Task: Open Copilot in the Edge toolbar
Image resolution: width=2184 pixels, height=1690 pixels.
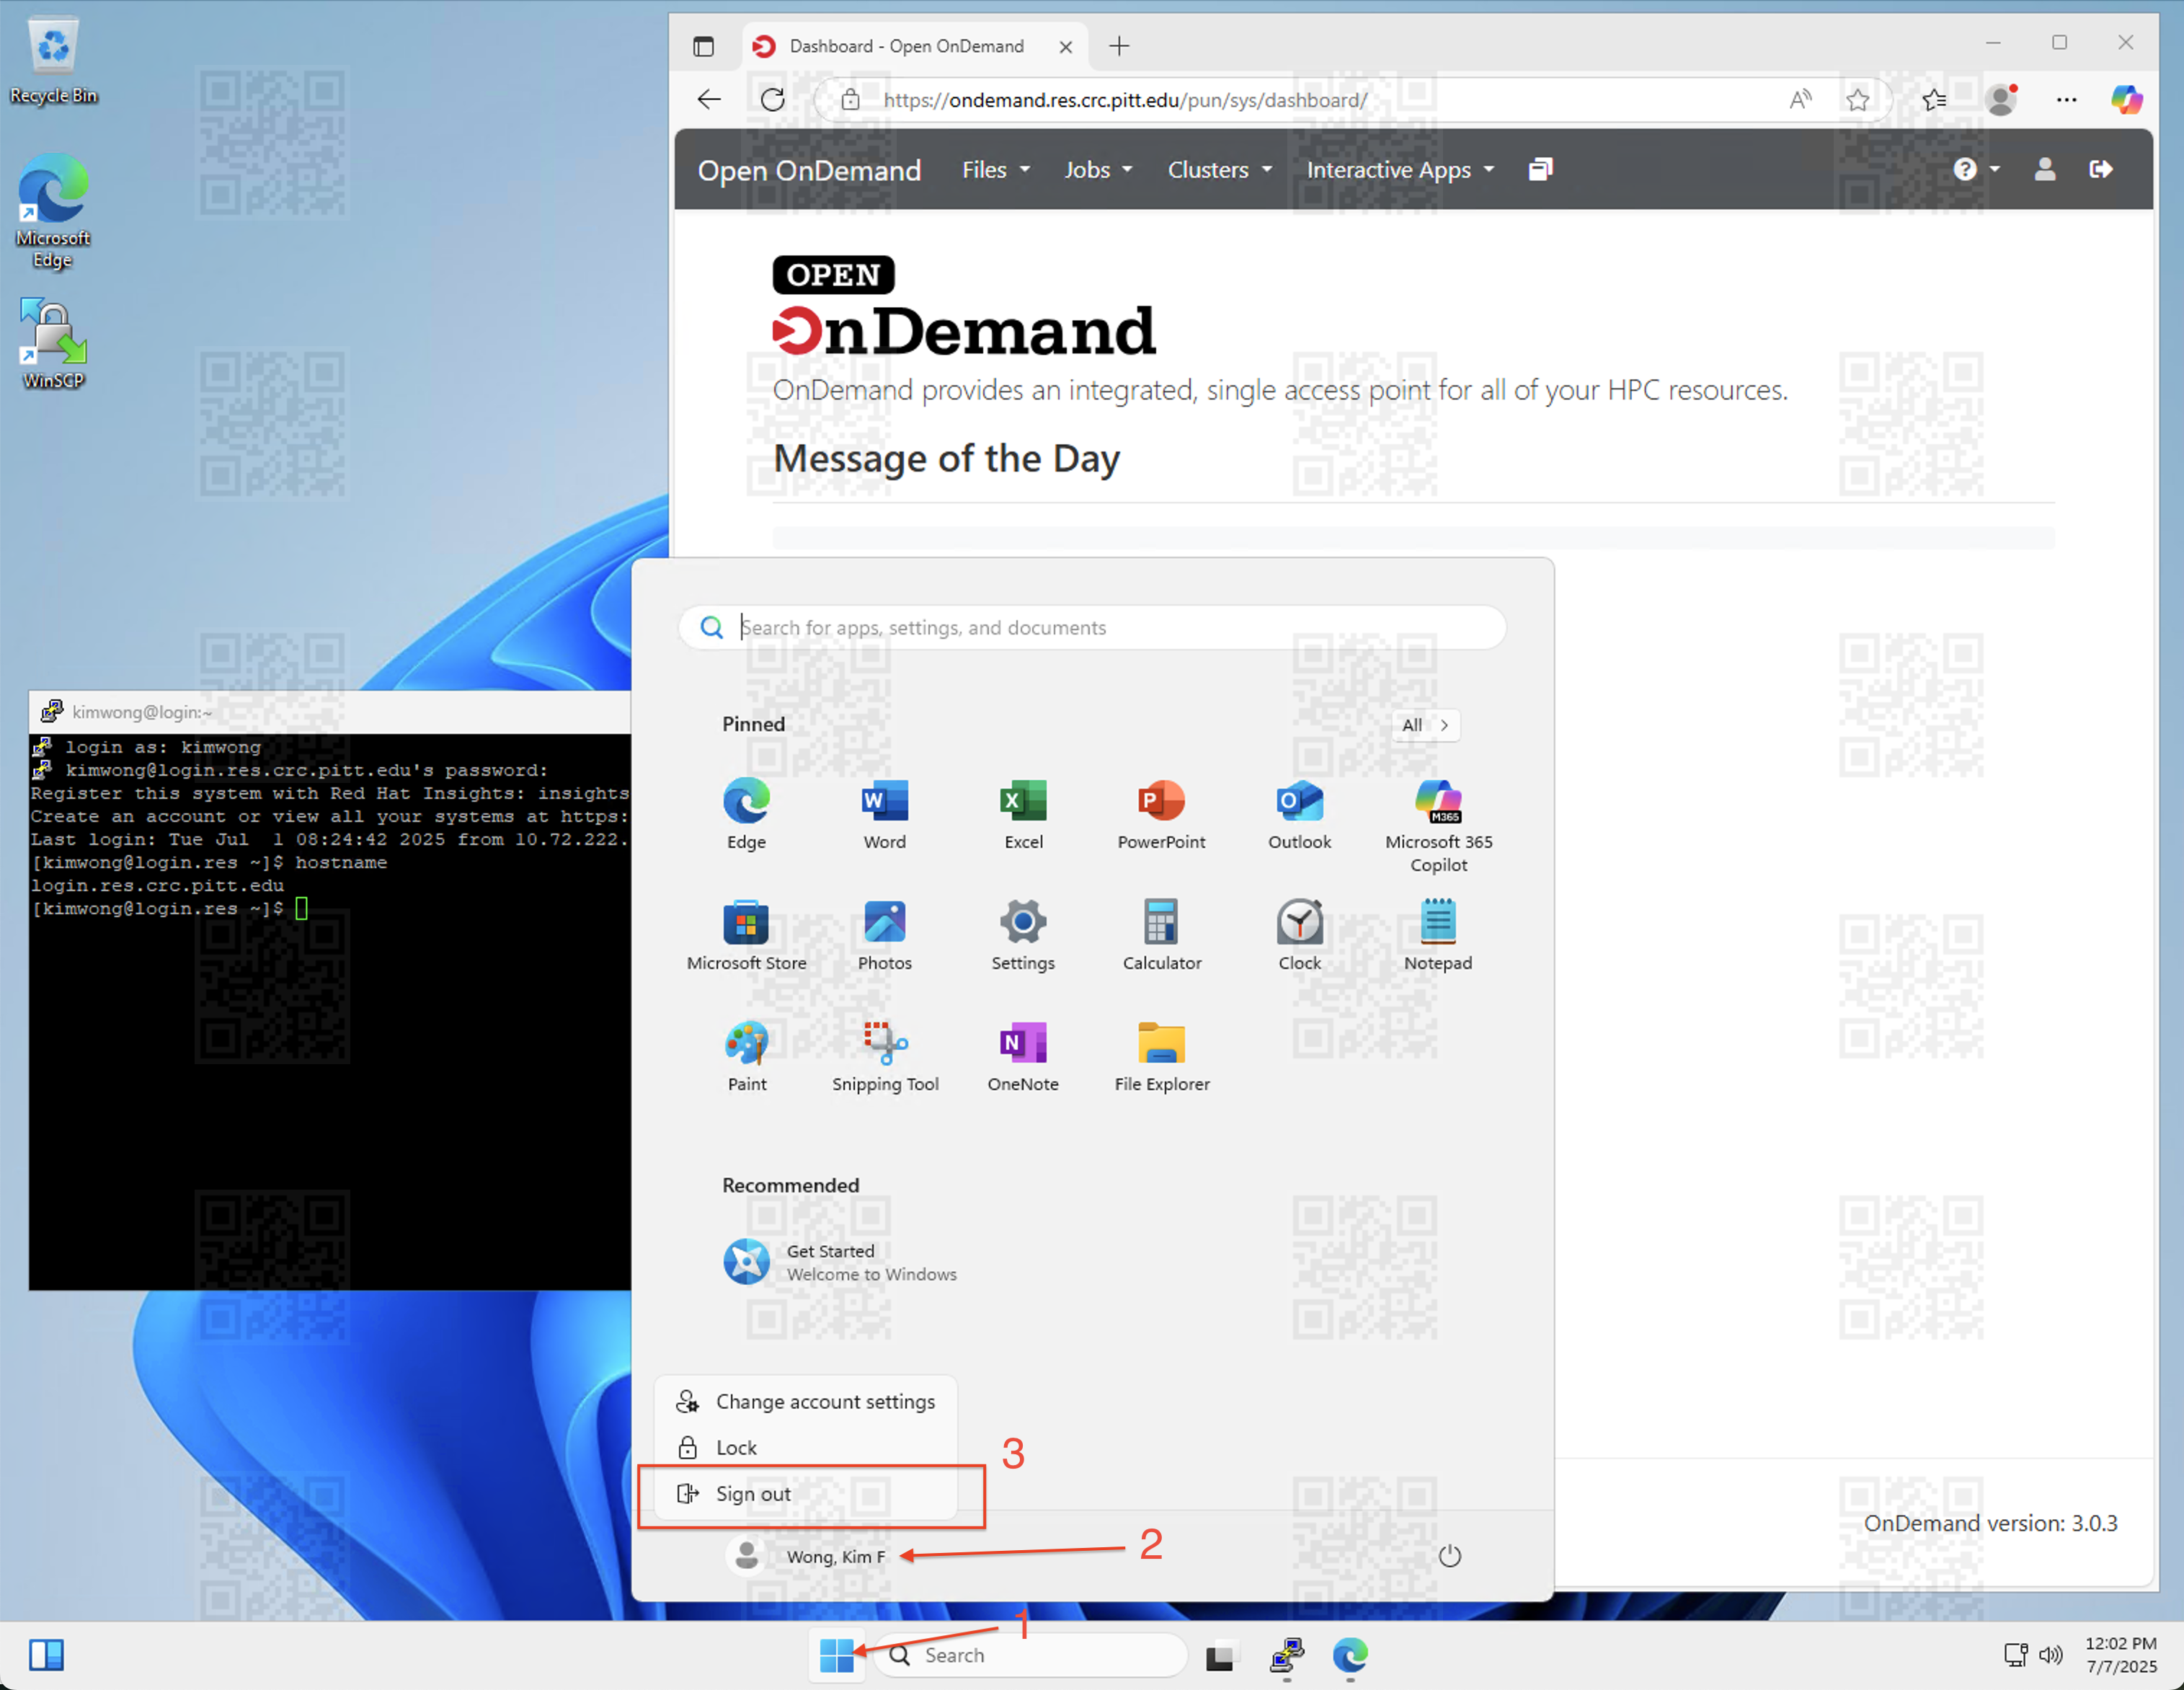Action: tap(2127, 99)
